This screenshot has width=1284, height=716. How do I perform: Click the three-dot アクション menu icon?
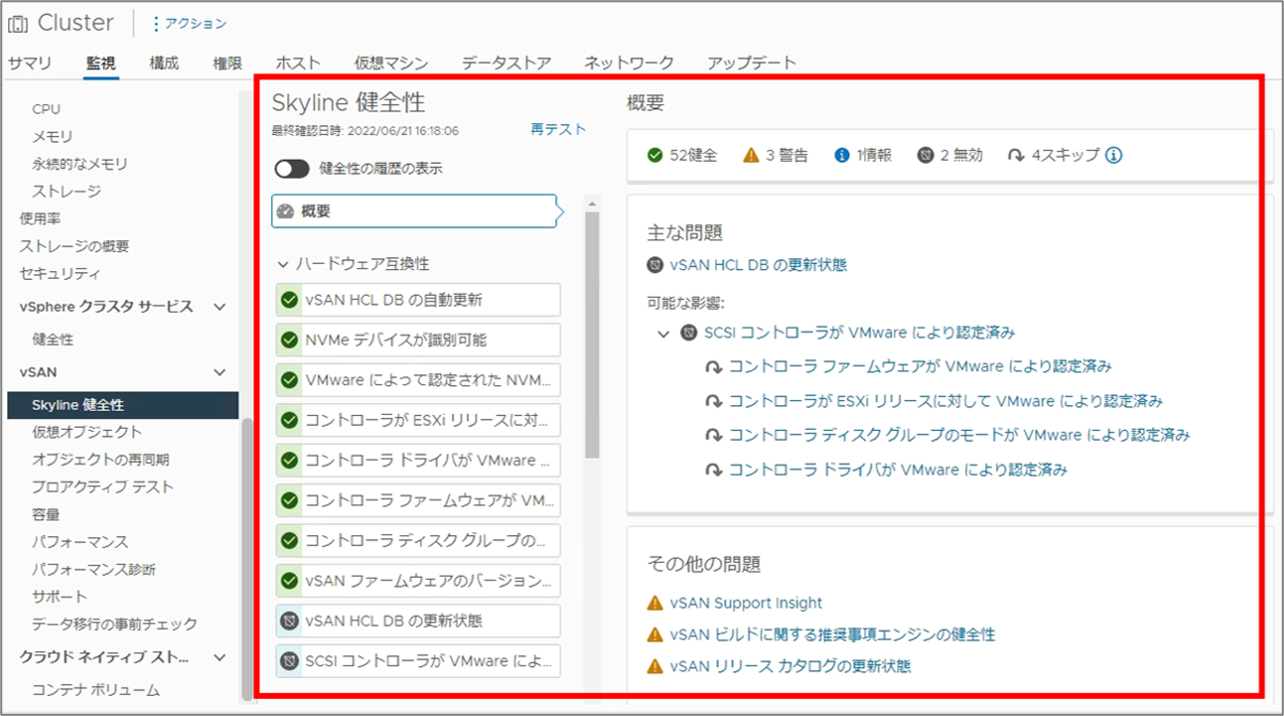click(155, 23)
